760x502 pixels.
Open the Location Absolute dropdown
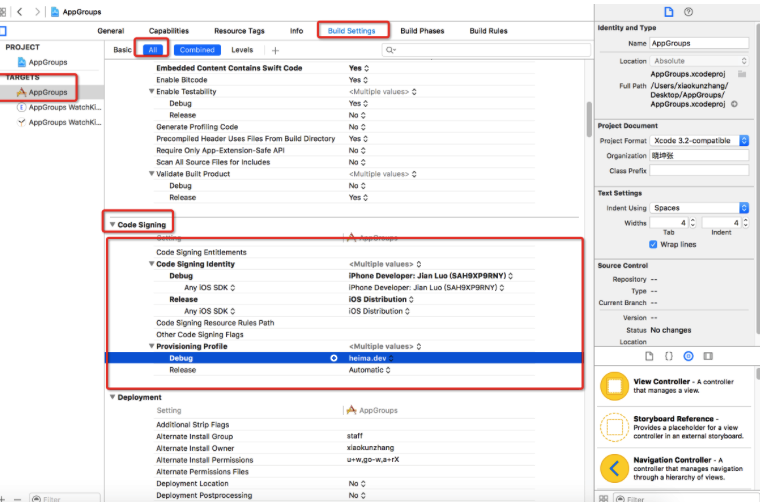(699, 61)
